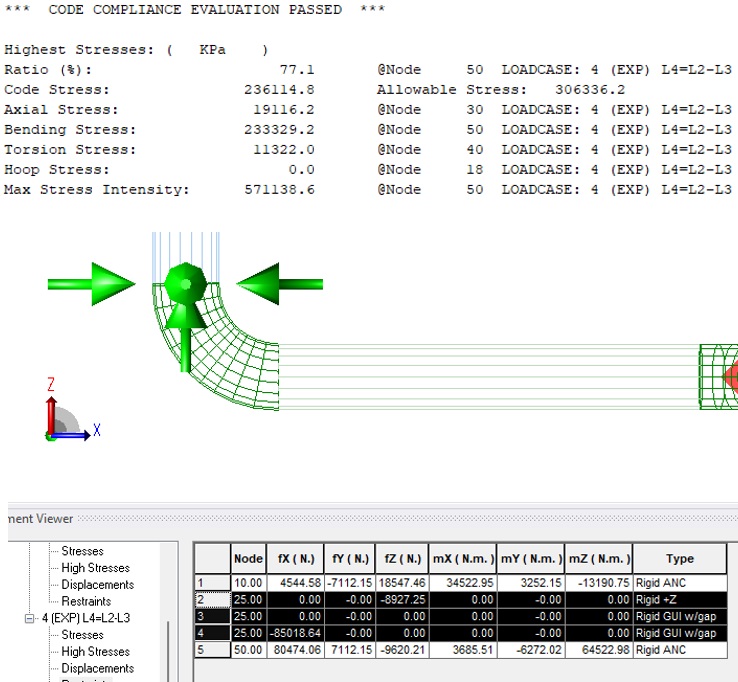Click the Type column header
This screenshot has width=738, height=682.
[680, 559]
